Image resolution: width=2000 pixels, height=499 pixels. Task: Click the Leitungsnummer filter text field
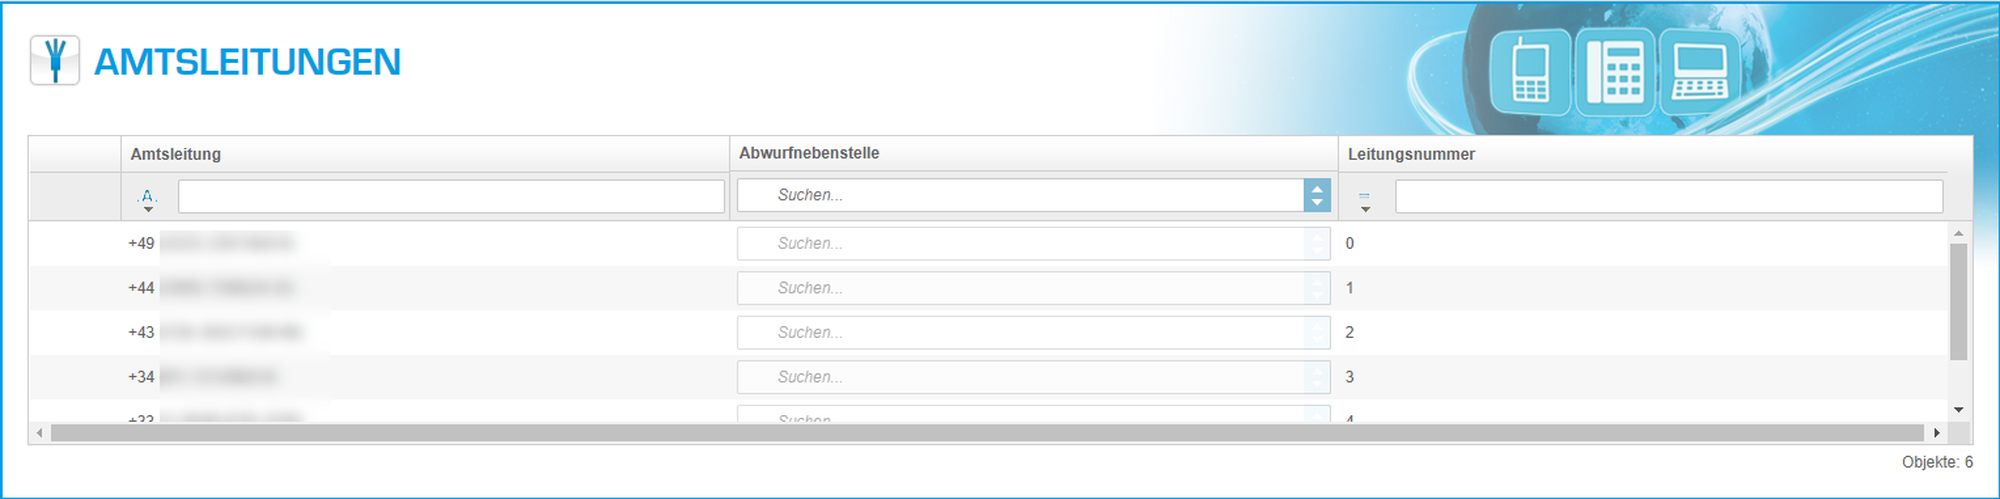(x=1668, y=196)
